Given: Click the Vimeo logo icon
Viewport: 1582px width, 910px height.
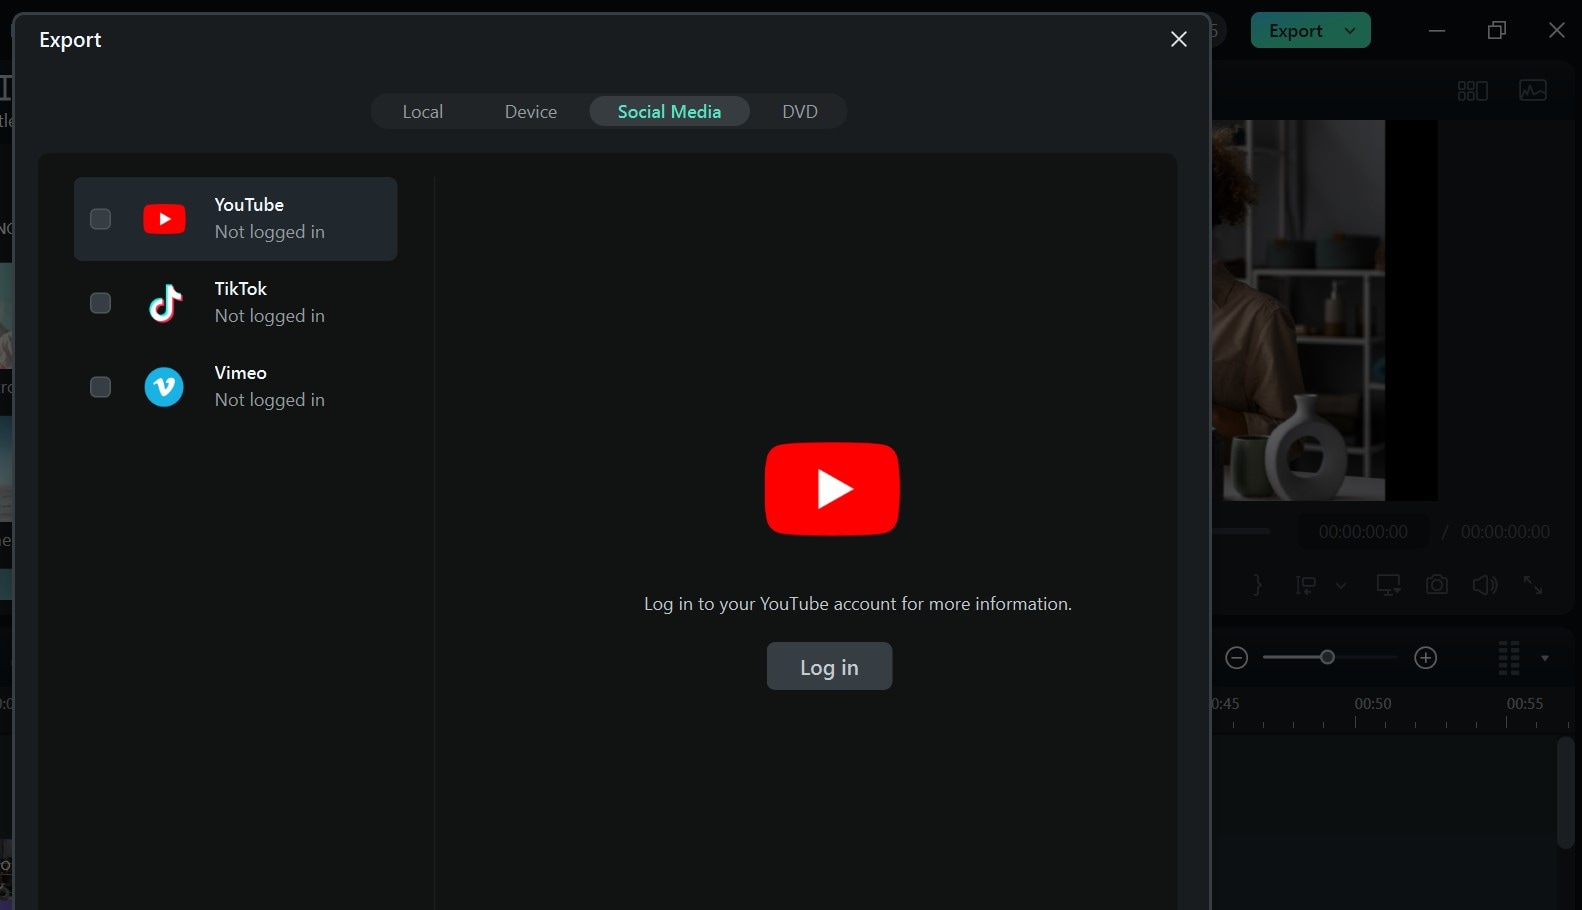Looking at the screenshot, I should [164, 387].
